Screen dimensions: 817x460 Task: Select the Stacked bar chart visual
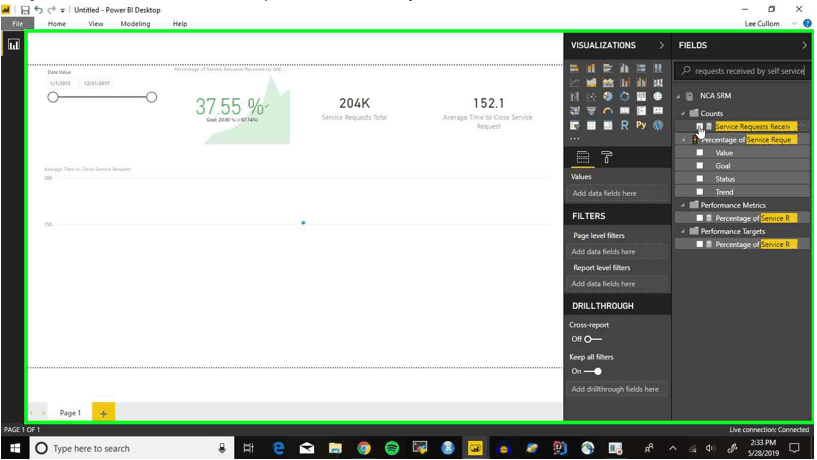click(x=574, y=68)
